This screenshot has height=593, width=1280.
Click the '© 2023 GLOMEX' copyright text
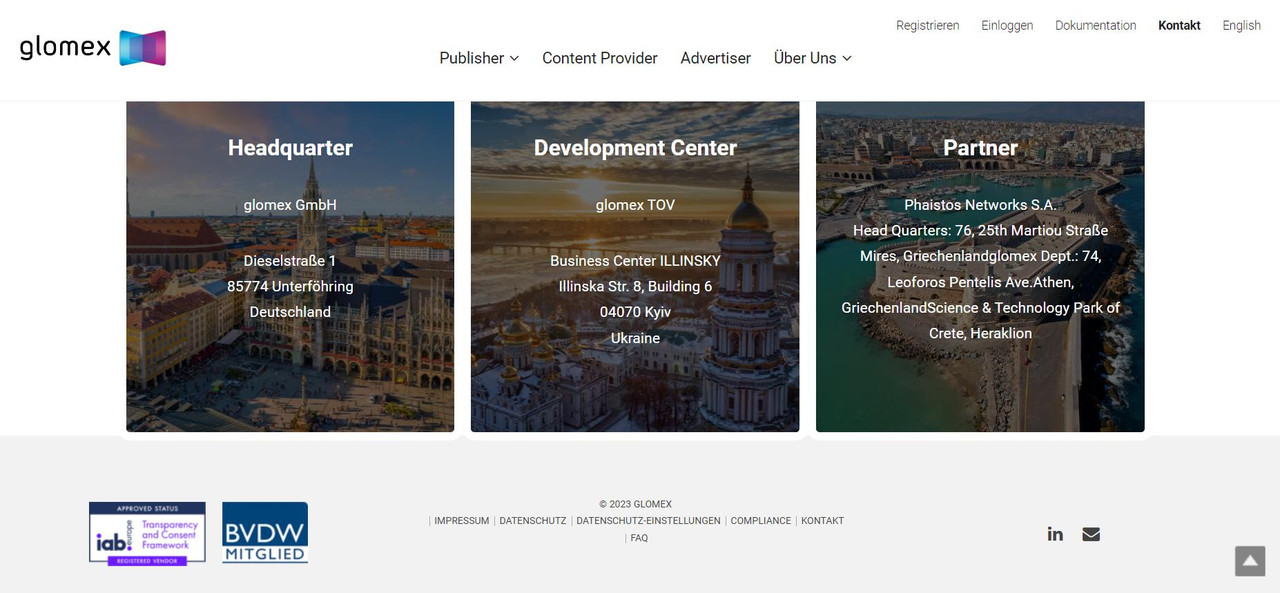click(x=636, y=504)
